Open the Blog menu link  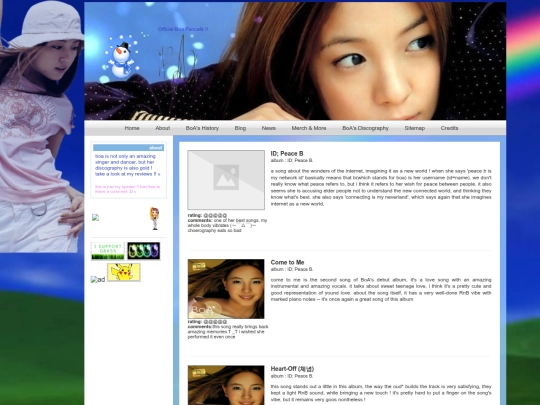[240, 128]
